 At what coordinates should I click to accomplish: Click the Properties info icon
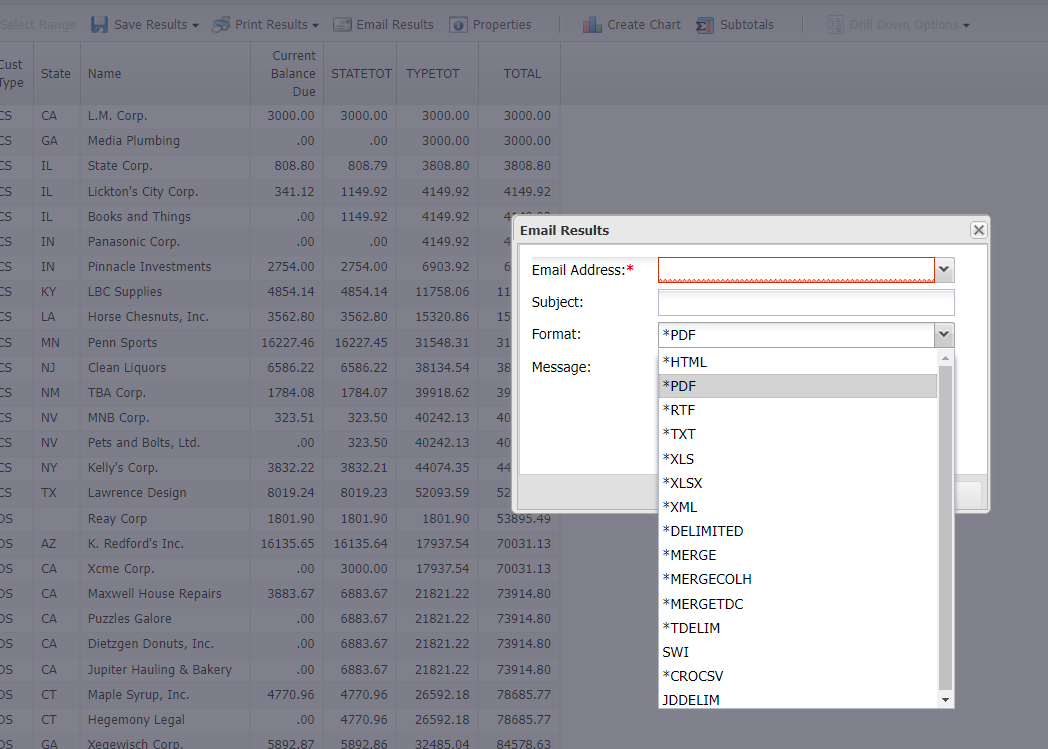tap(458, 25)
